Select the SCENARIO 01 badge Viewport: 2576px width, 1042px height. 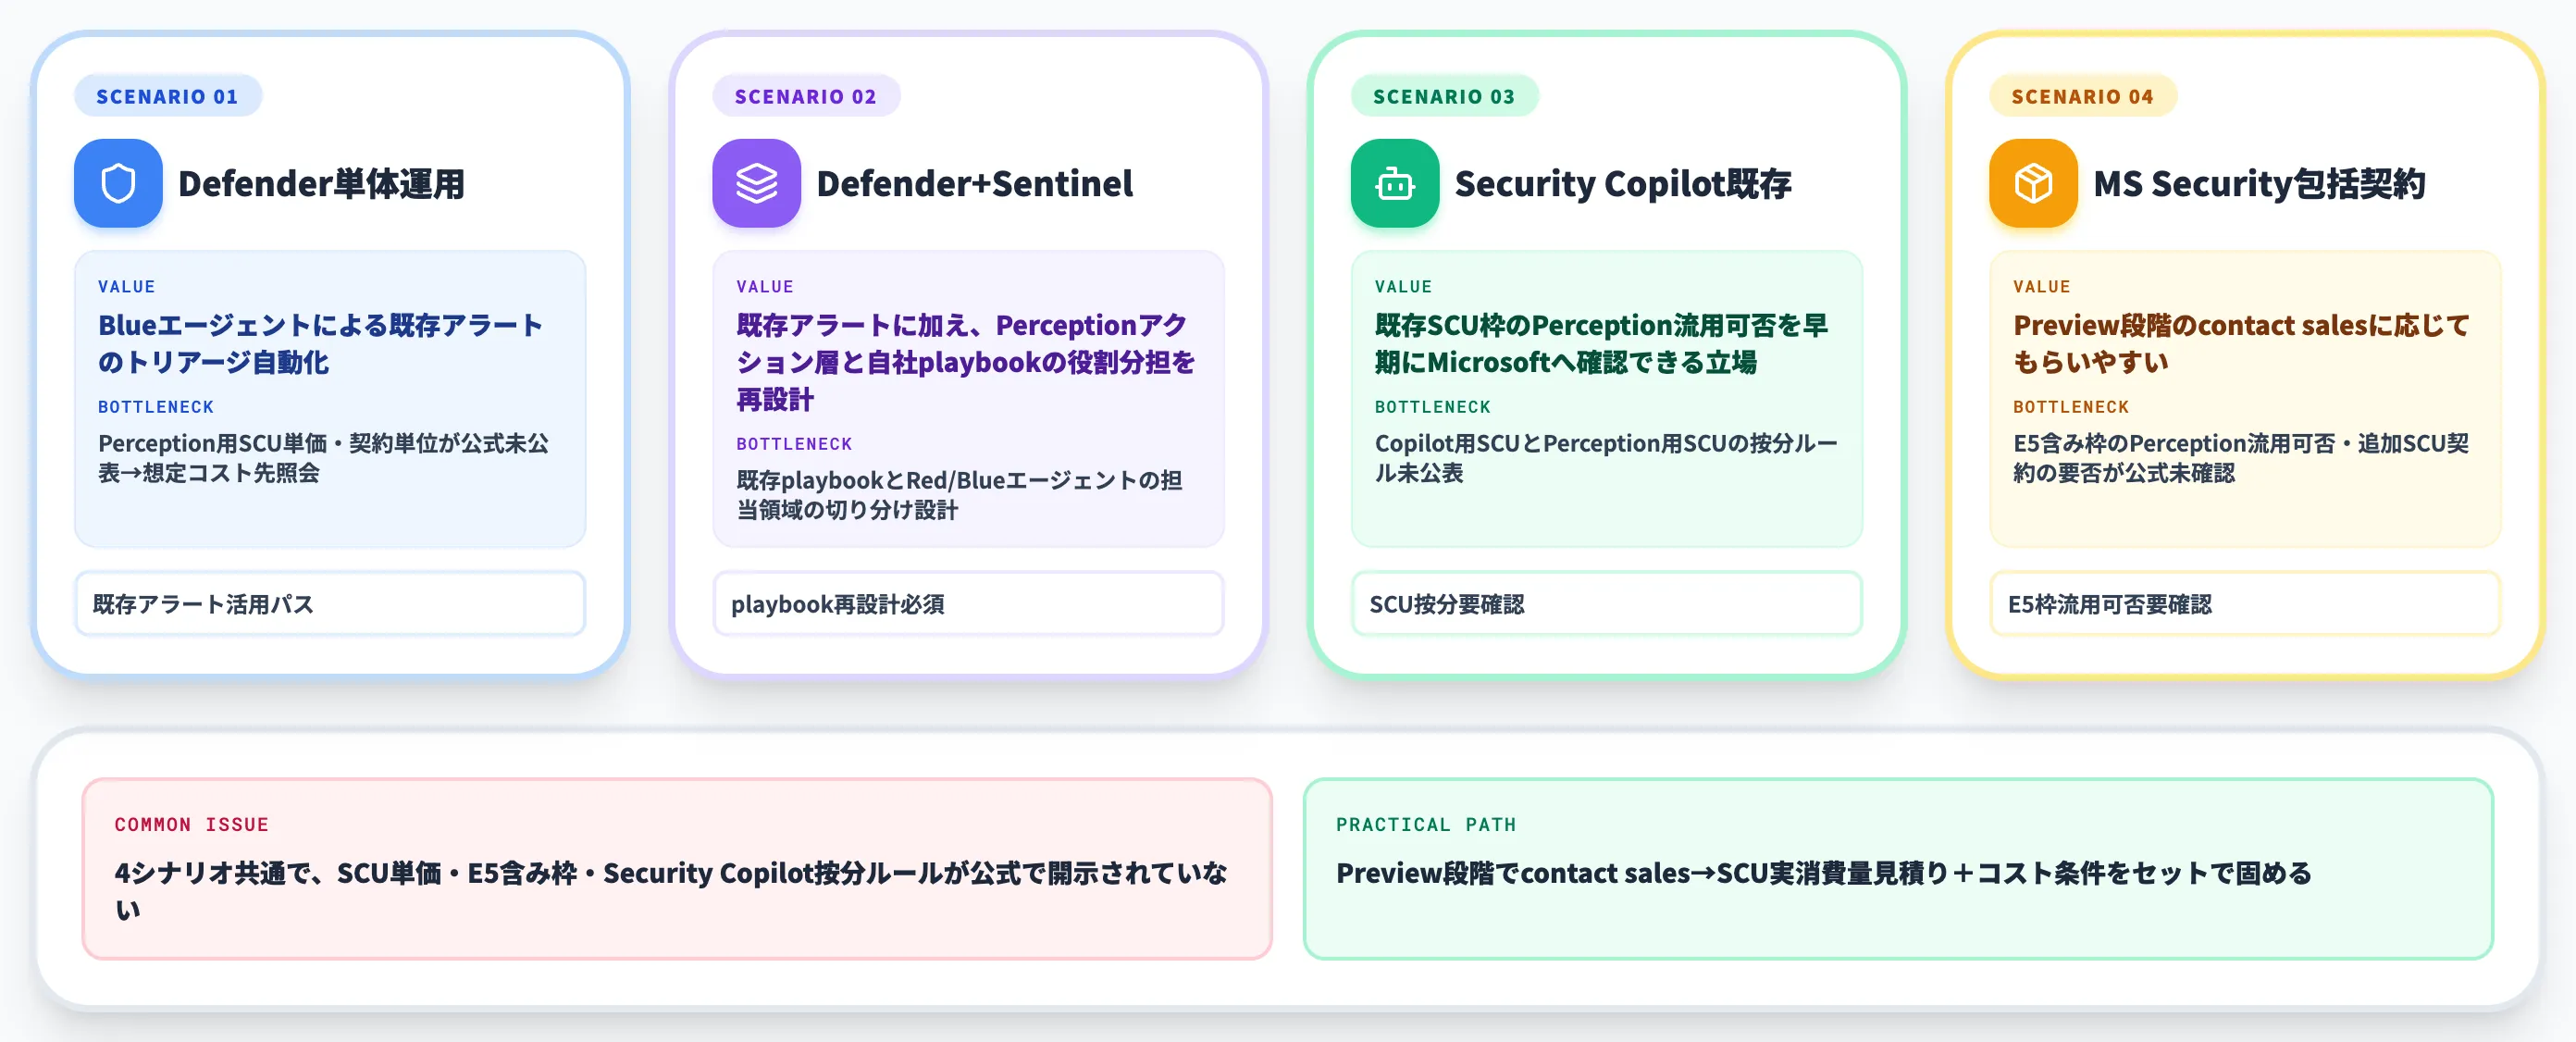point(167,96)
